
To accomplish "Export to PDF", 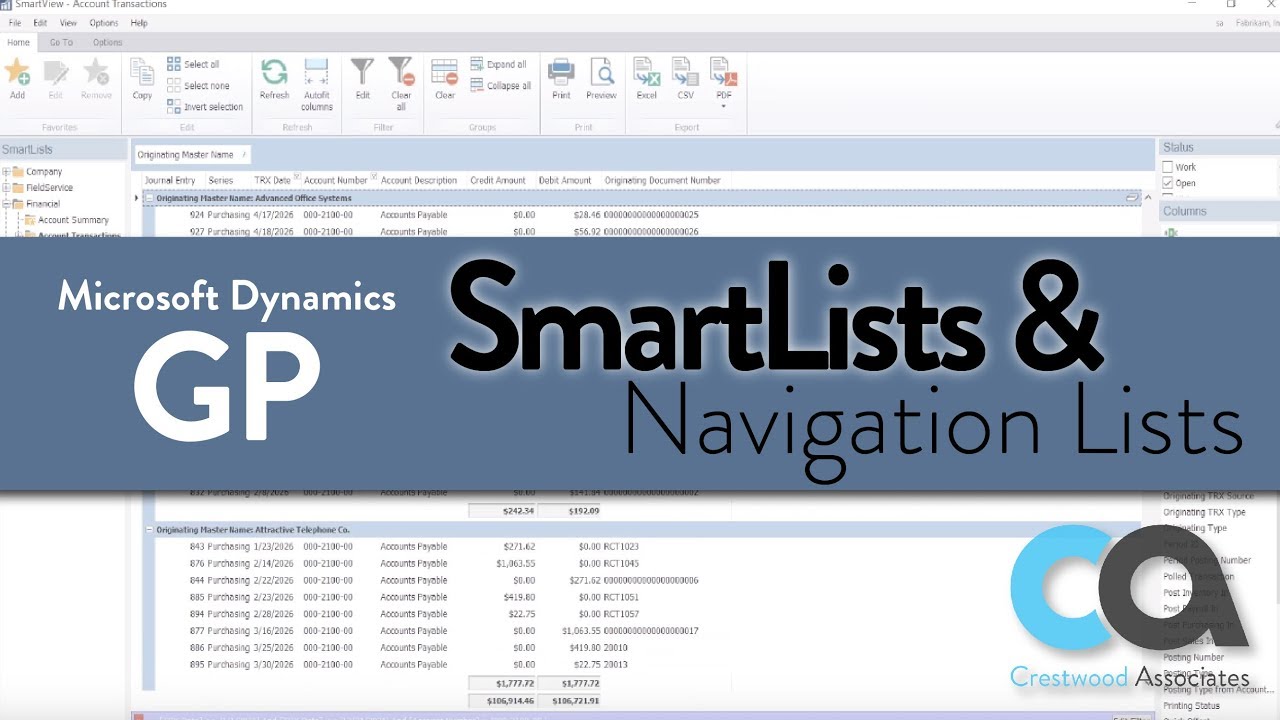I will [723, 79].
